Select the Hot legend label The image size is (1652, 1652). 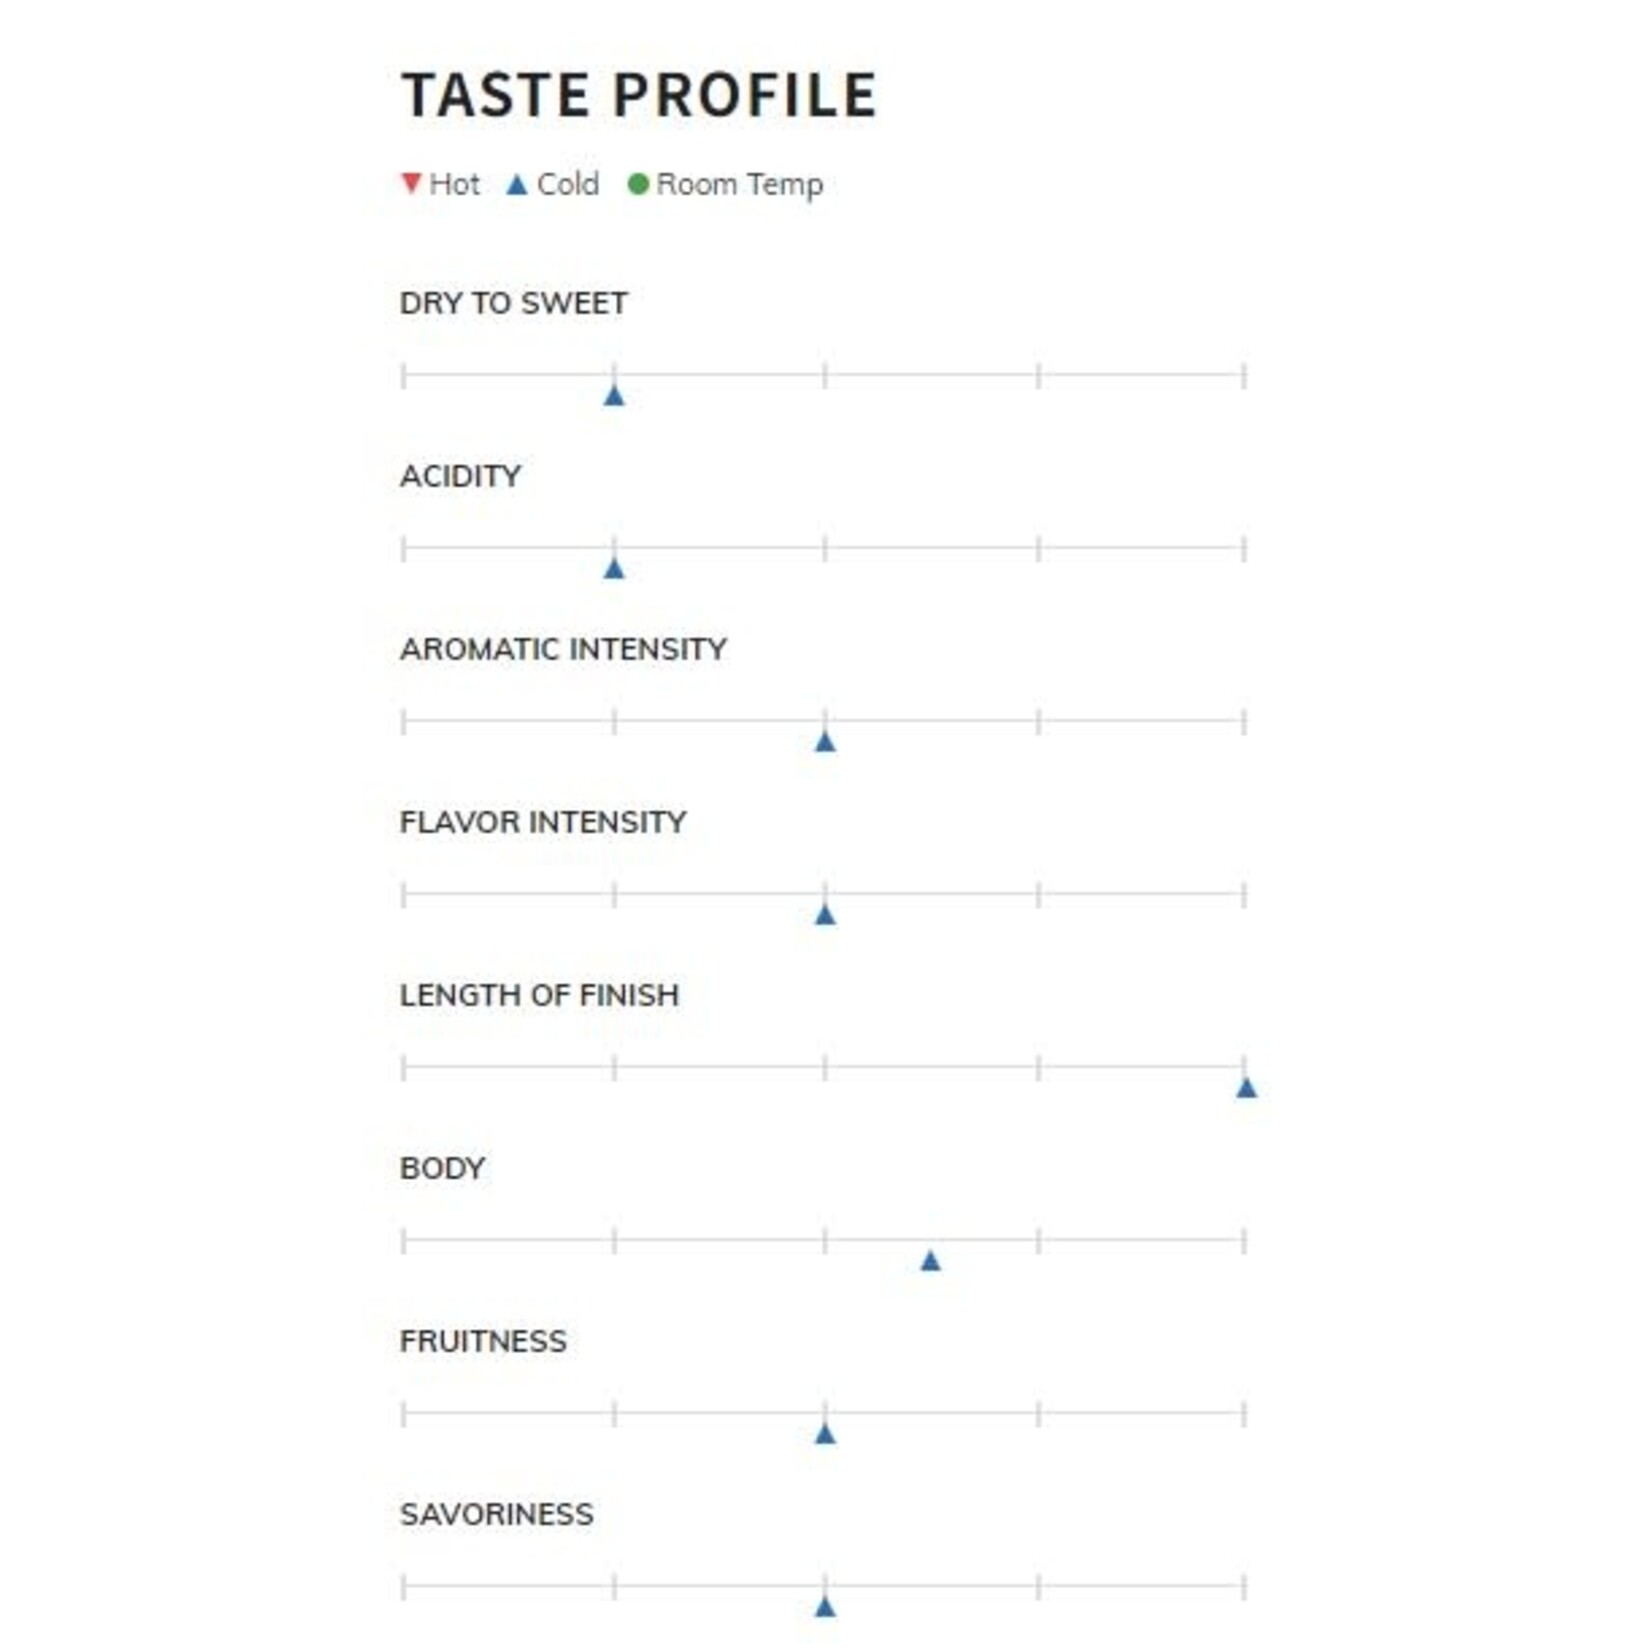coord(455,184)
